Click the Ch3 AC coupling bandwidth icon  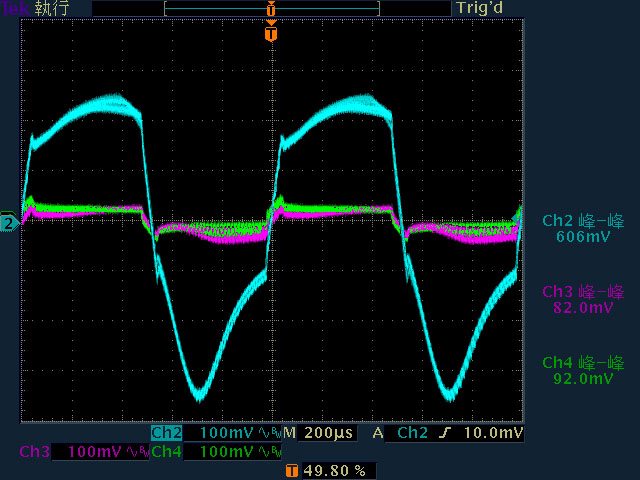pyautogui.click(x=136, y=452)
